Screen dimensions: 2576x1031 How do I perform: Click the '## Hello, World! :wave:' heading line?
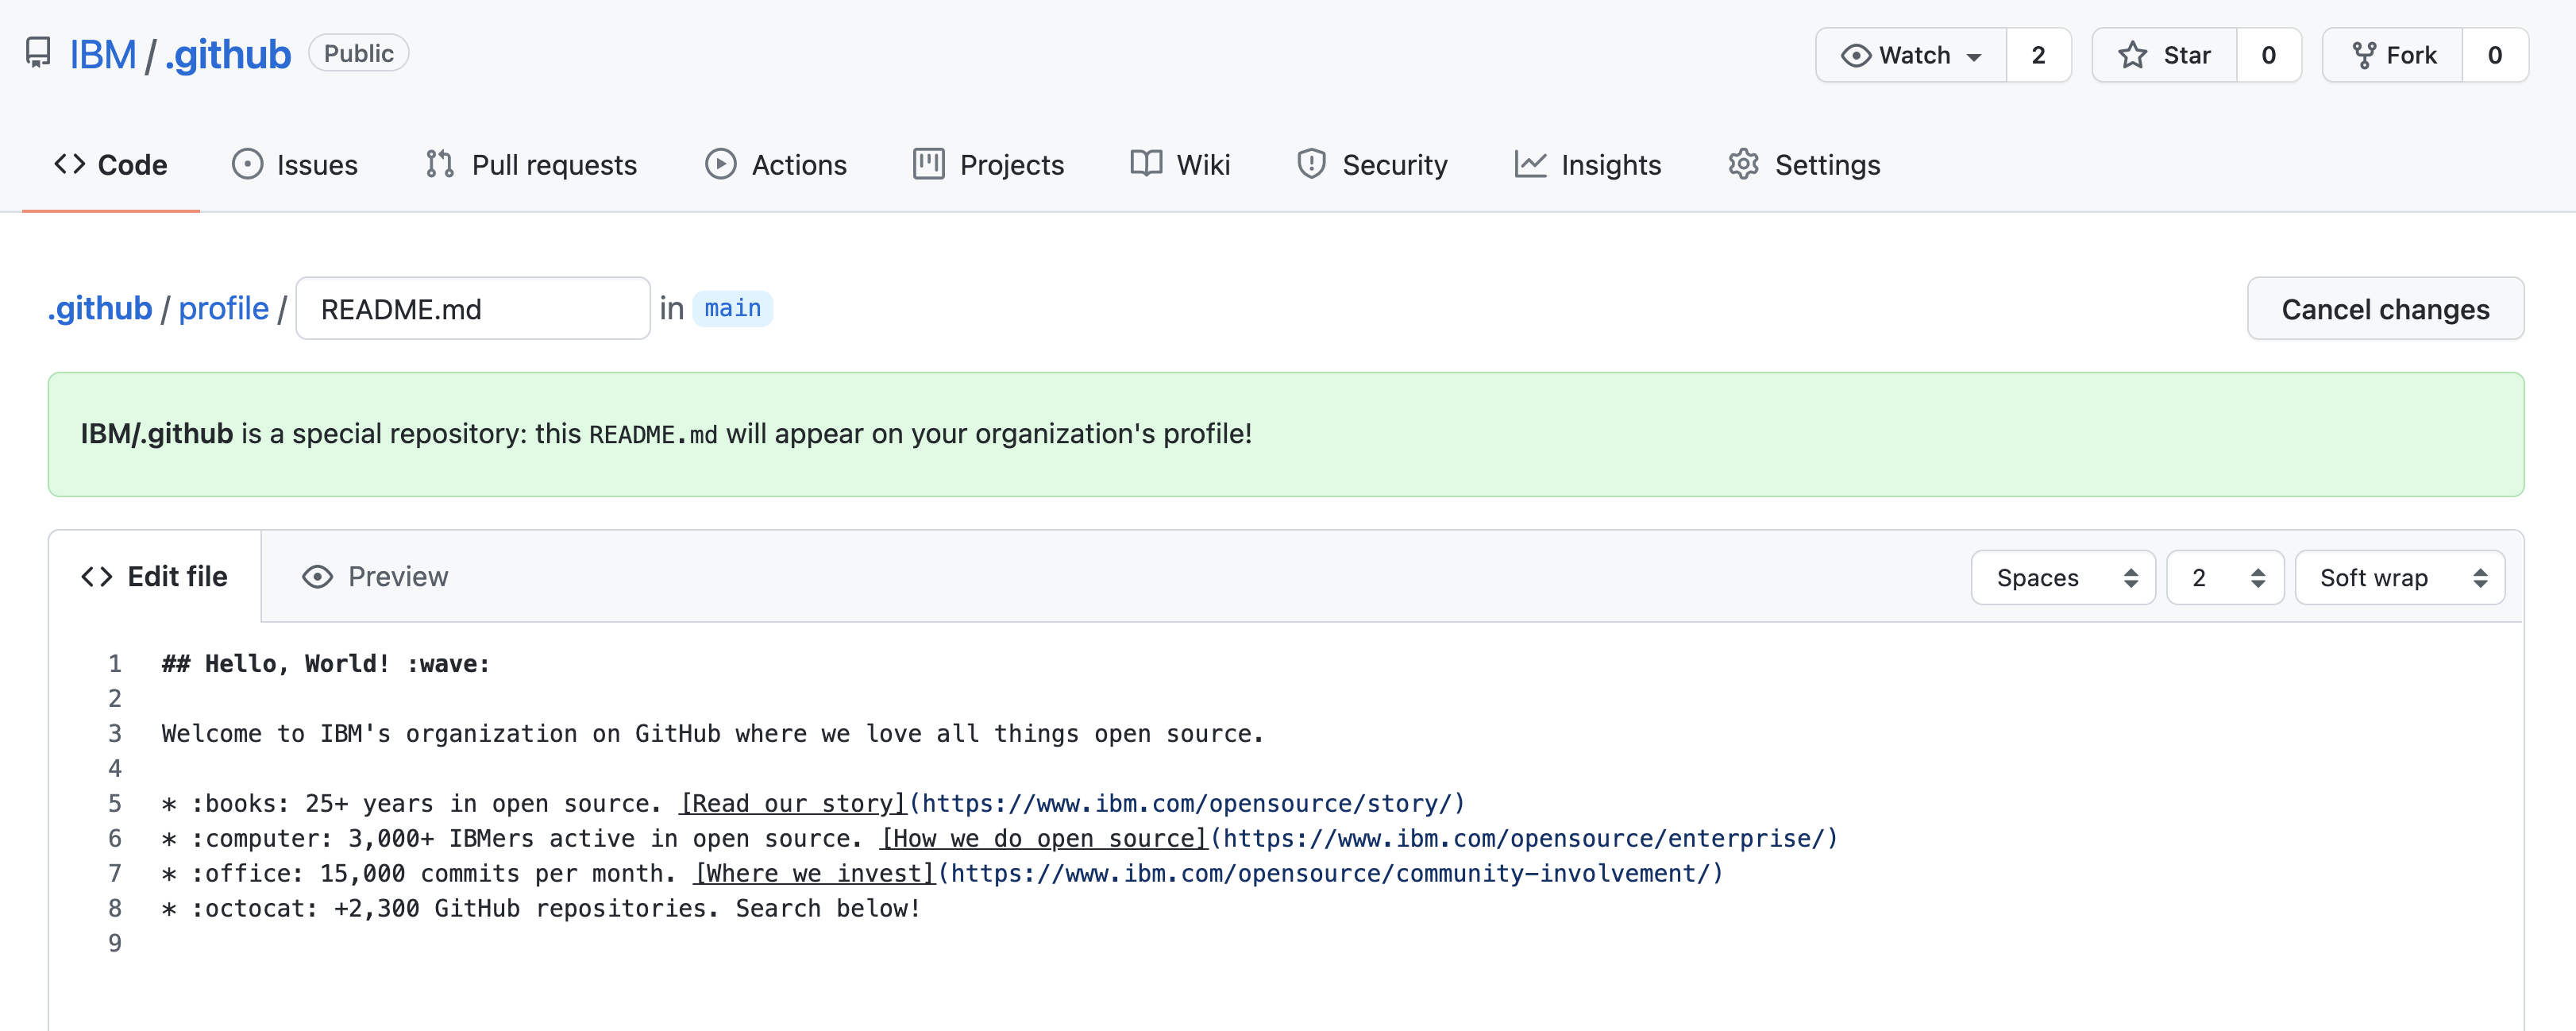pos(326,664)
